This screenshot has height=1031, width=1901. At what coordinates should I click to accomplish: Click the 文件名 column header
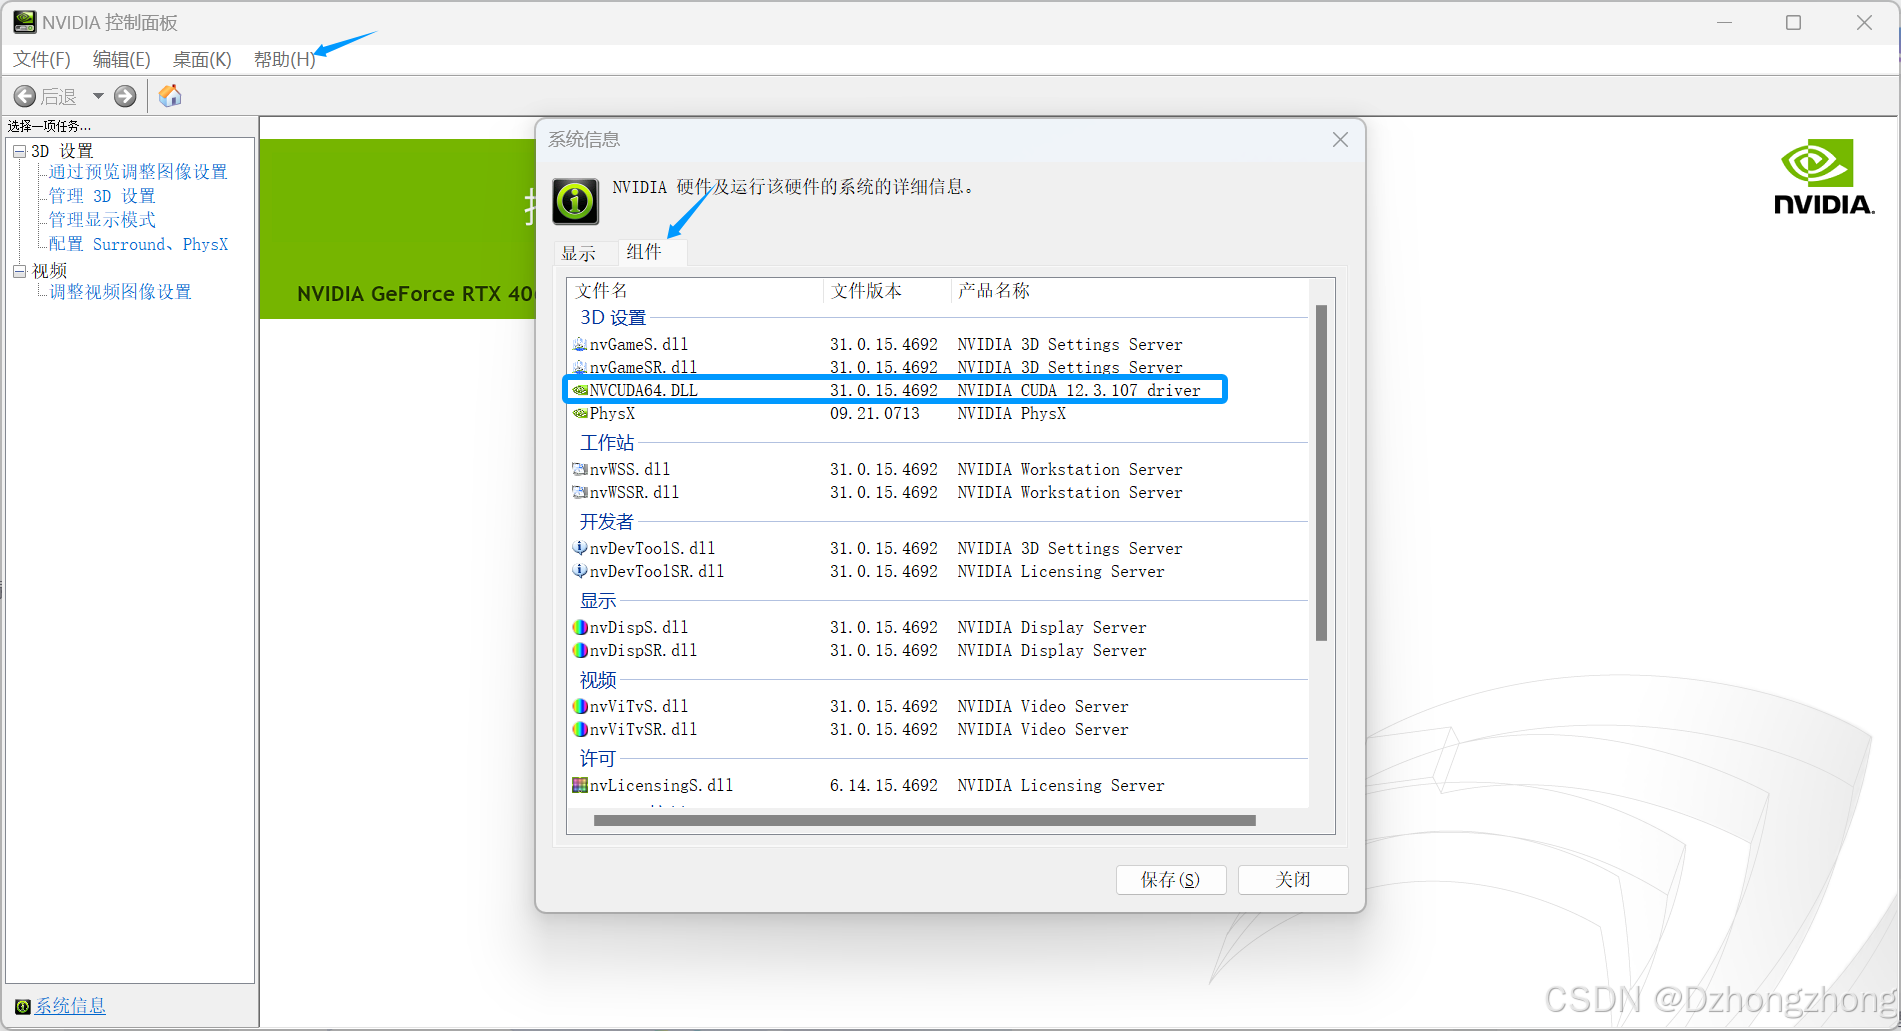pos(695,291)
